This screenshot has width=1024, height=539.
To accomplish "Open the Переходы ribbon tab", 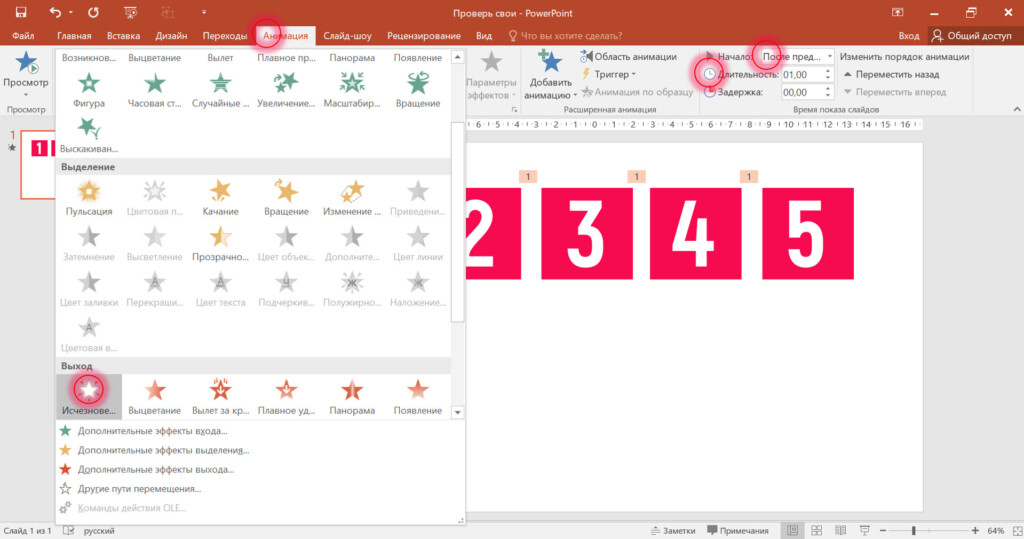I will click(x=225, y=36).
